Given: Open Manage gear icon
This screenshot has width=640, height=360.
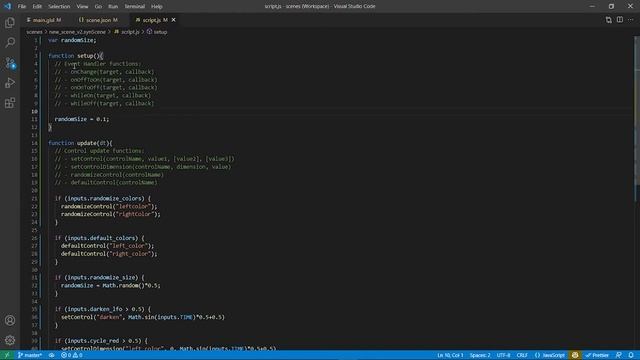Looking at the screenshot, I should click(x=10, y=340).
